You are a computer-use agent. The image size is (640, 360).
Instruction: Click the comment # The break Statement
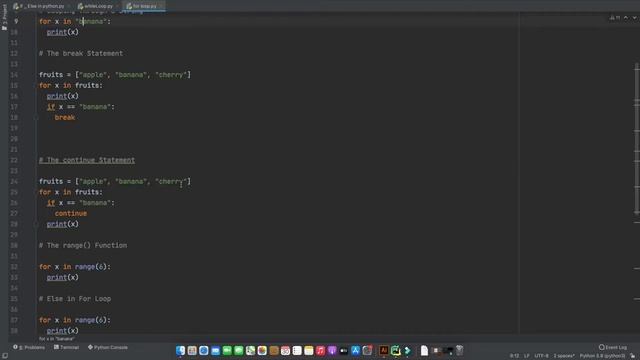[81, 53]
